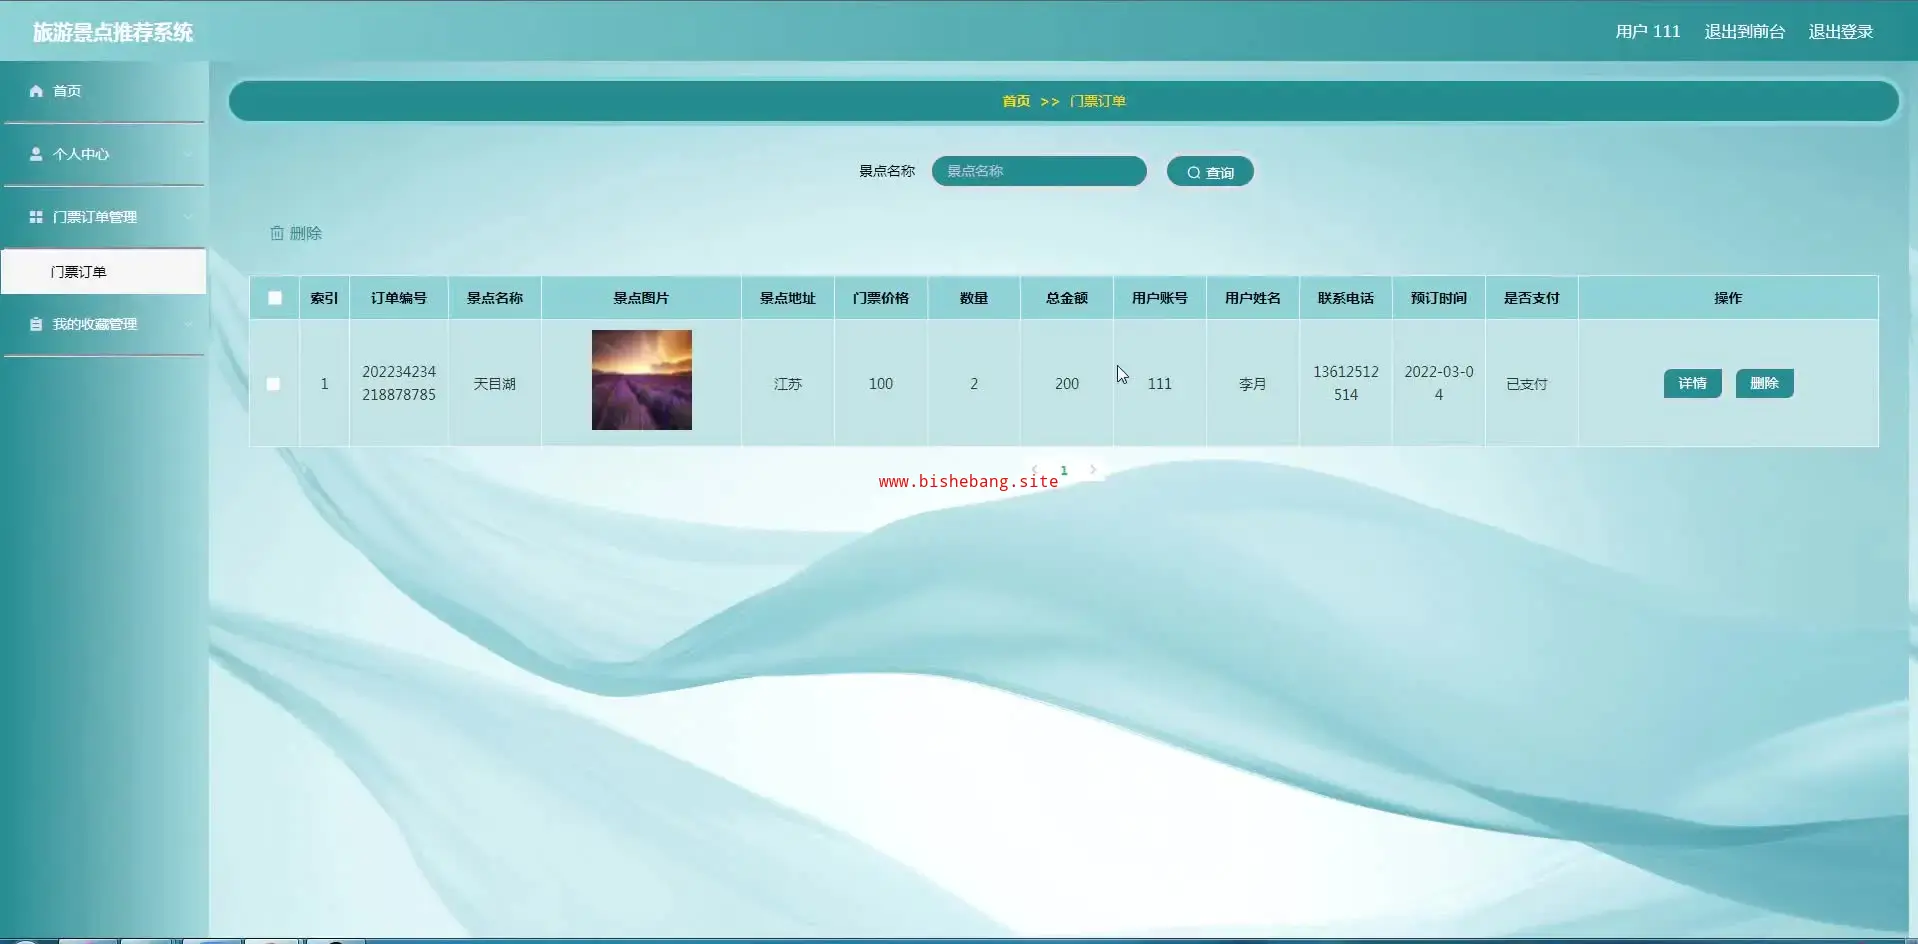Click the 详情 button for order 天目湖
Image resolution: width=1918 pixels, height=944 pixels.
(x=1692, y=384)
